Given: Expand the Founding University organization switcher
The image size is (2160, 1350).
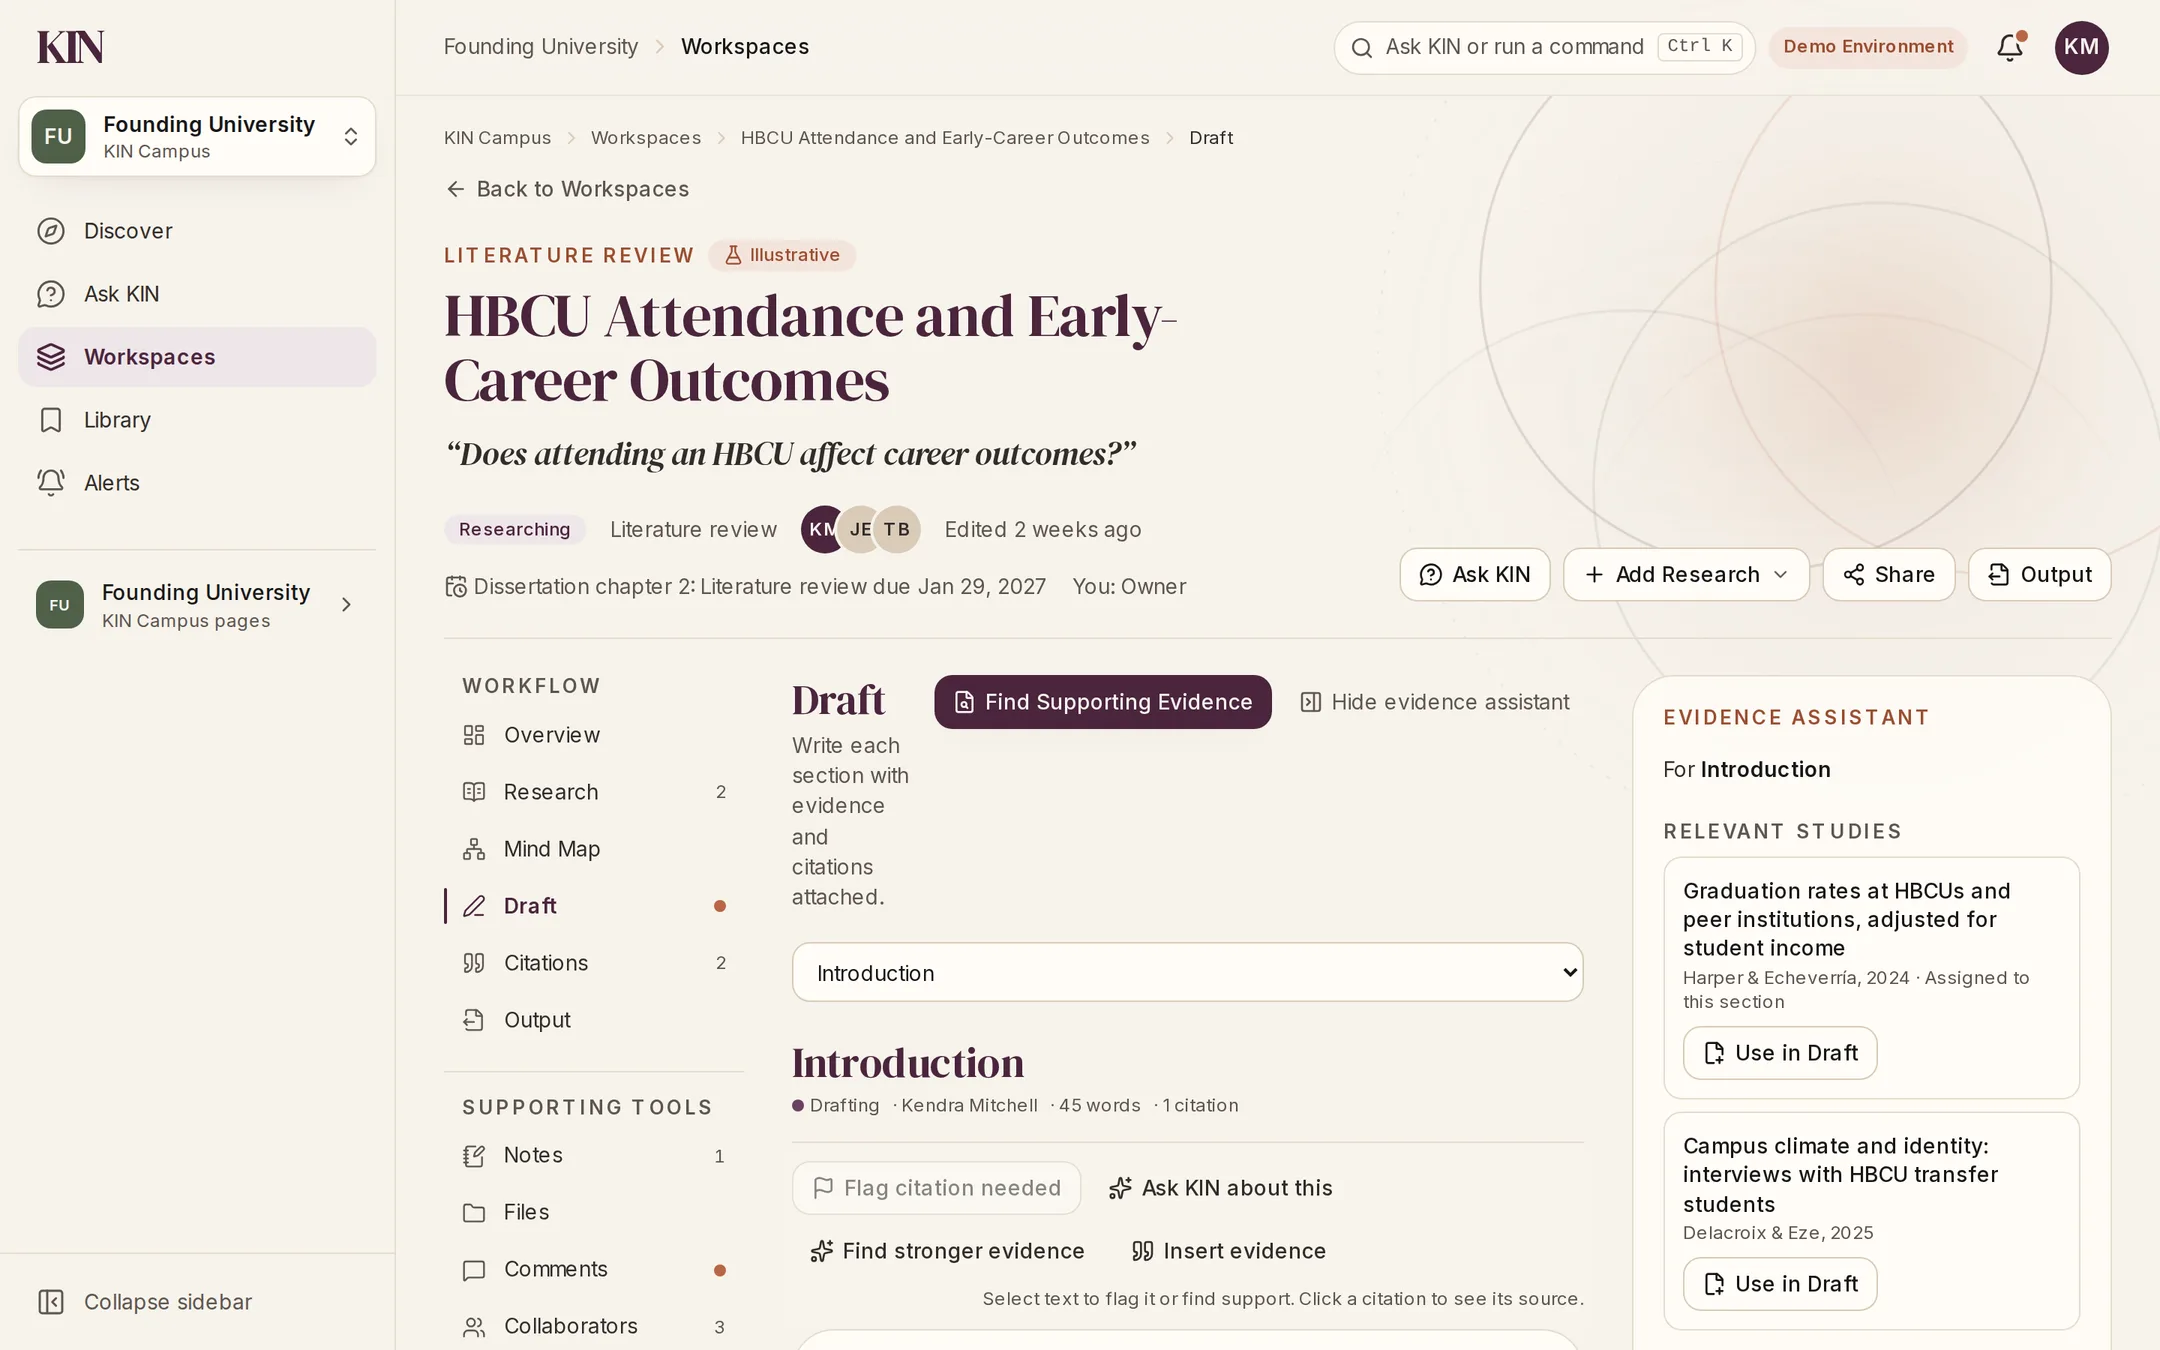Looking at the screenshot, I should coord(197,137).
